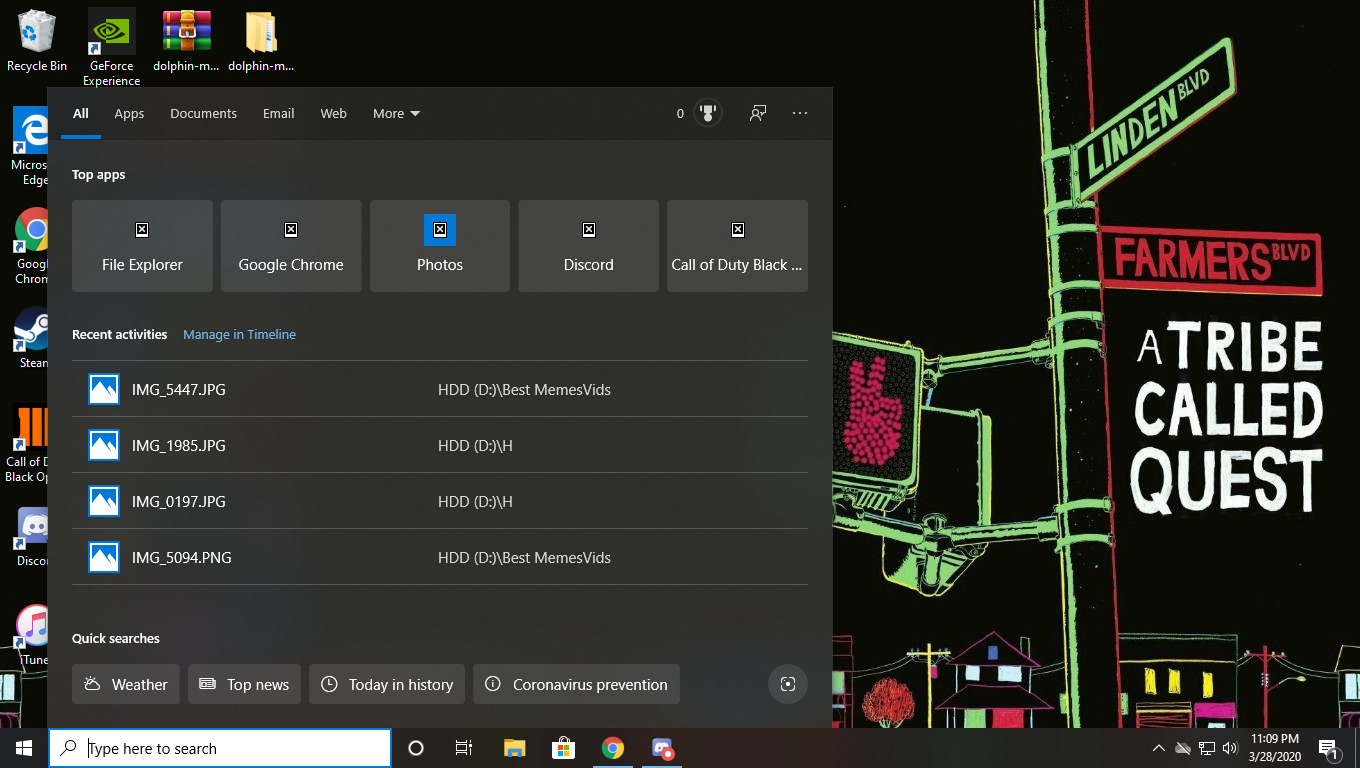Open the network status tray icon

[x=1207, y=748]
